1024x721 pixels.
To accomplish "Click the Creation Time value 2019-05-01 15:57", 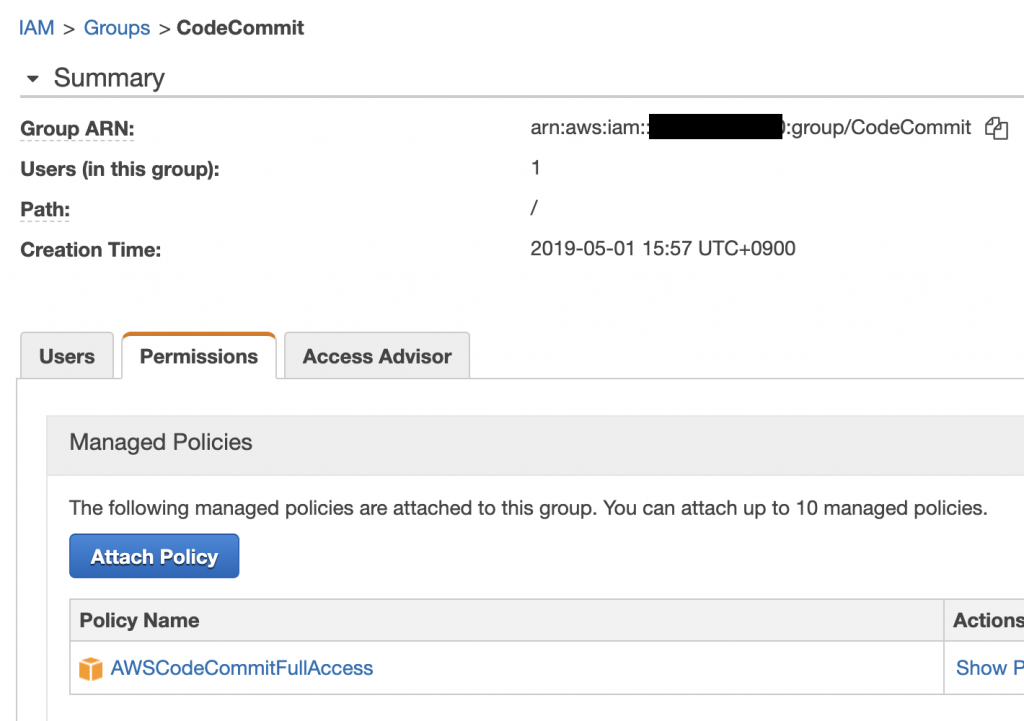I will point(663,249).
